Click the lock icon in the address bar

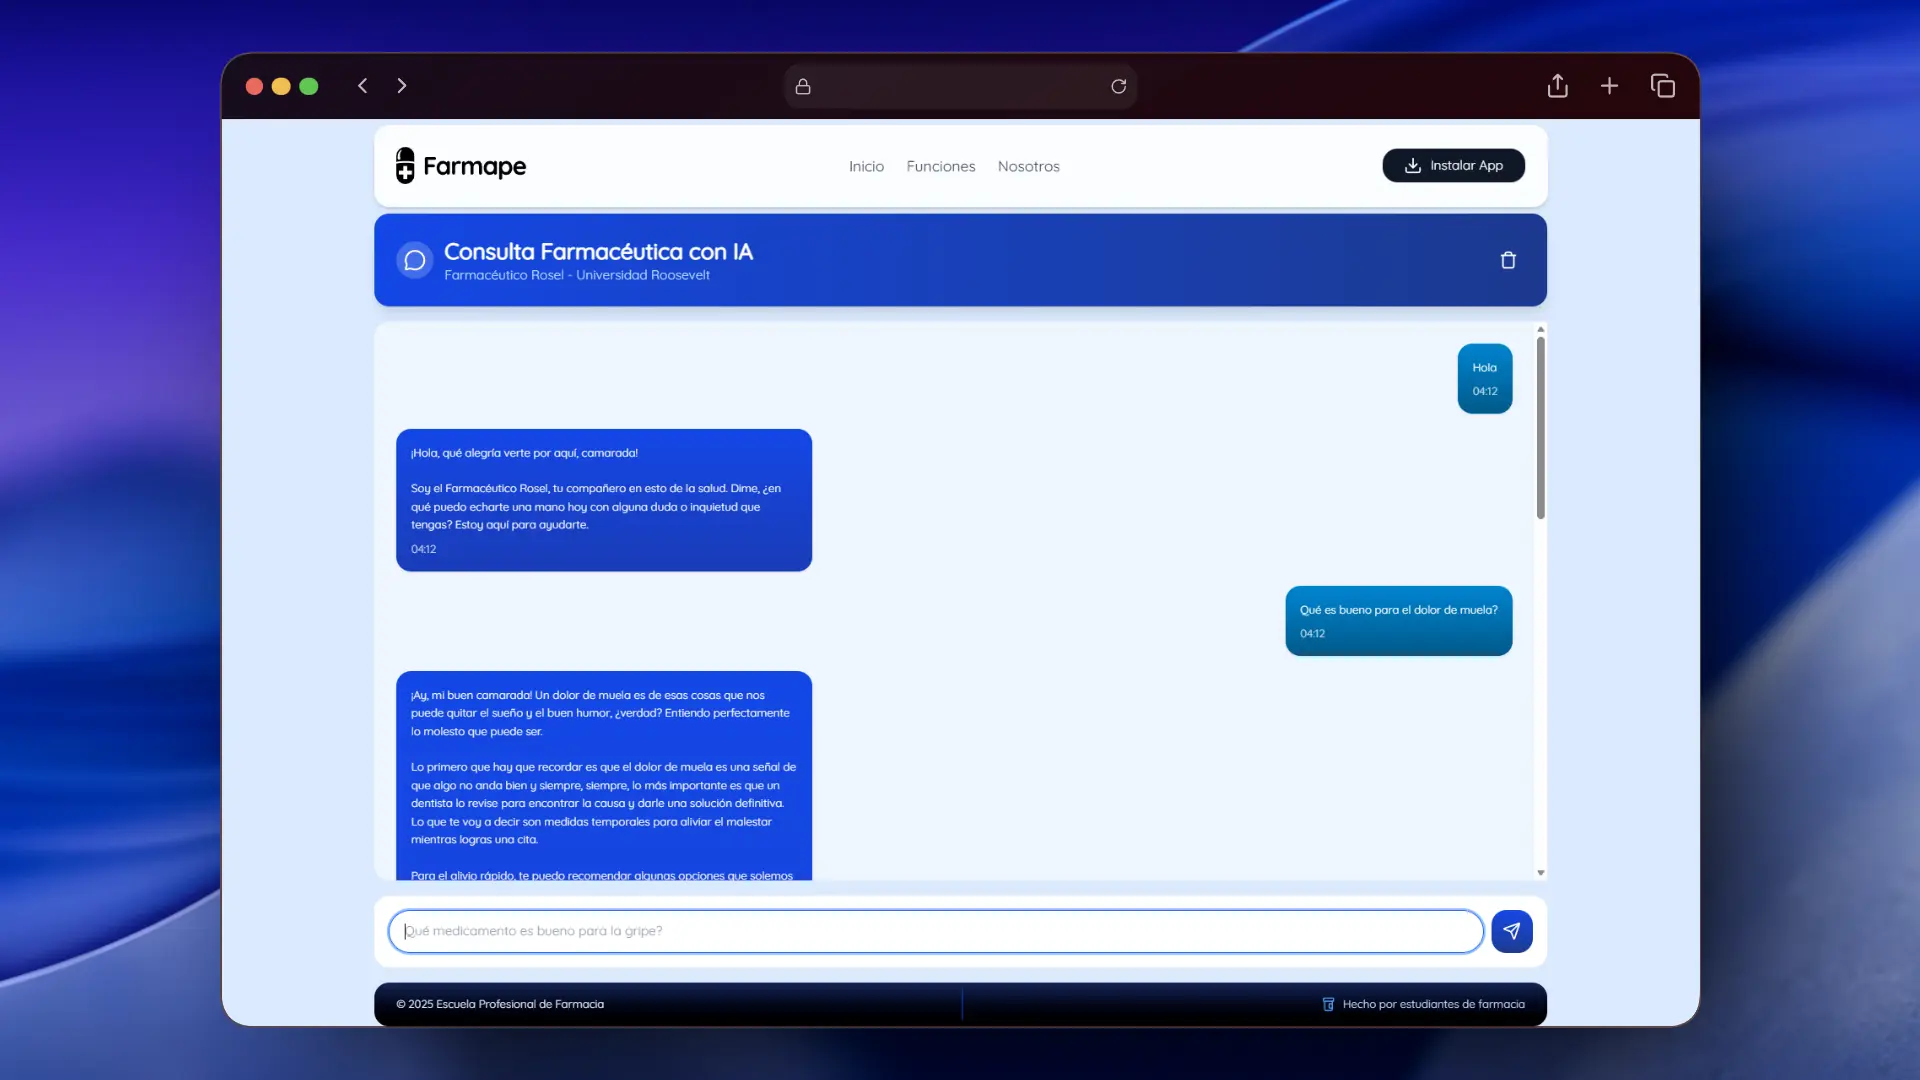(x=803, y=86)
